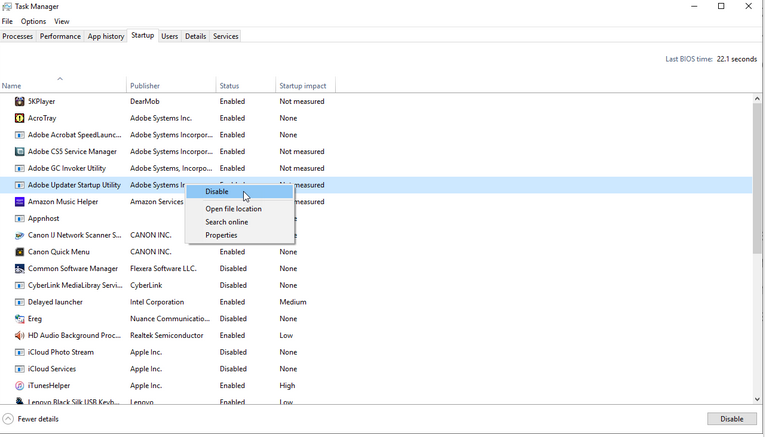
Task: Open Properties from the context menu
Action: (x=240, y=235)
